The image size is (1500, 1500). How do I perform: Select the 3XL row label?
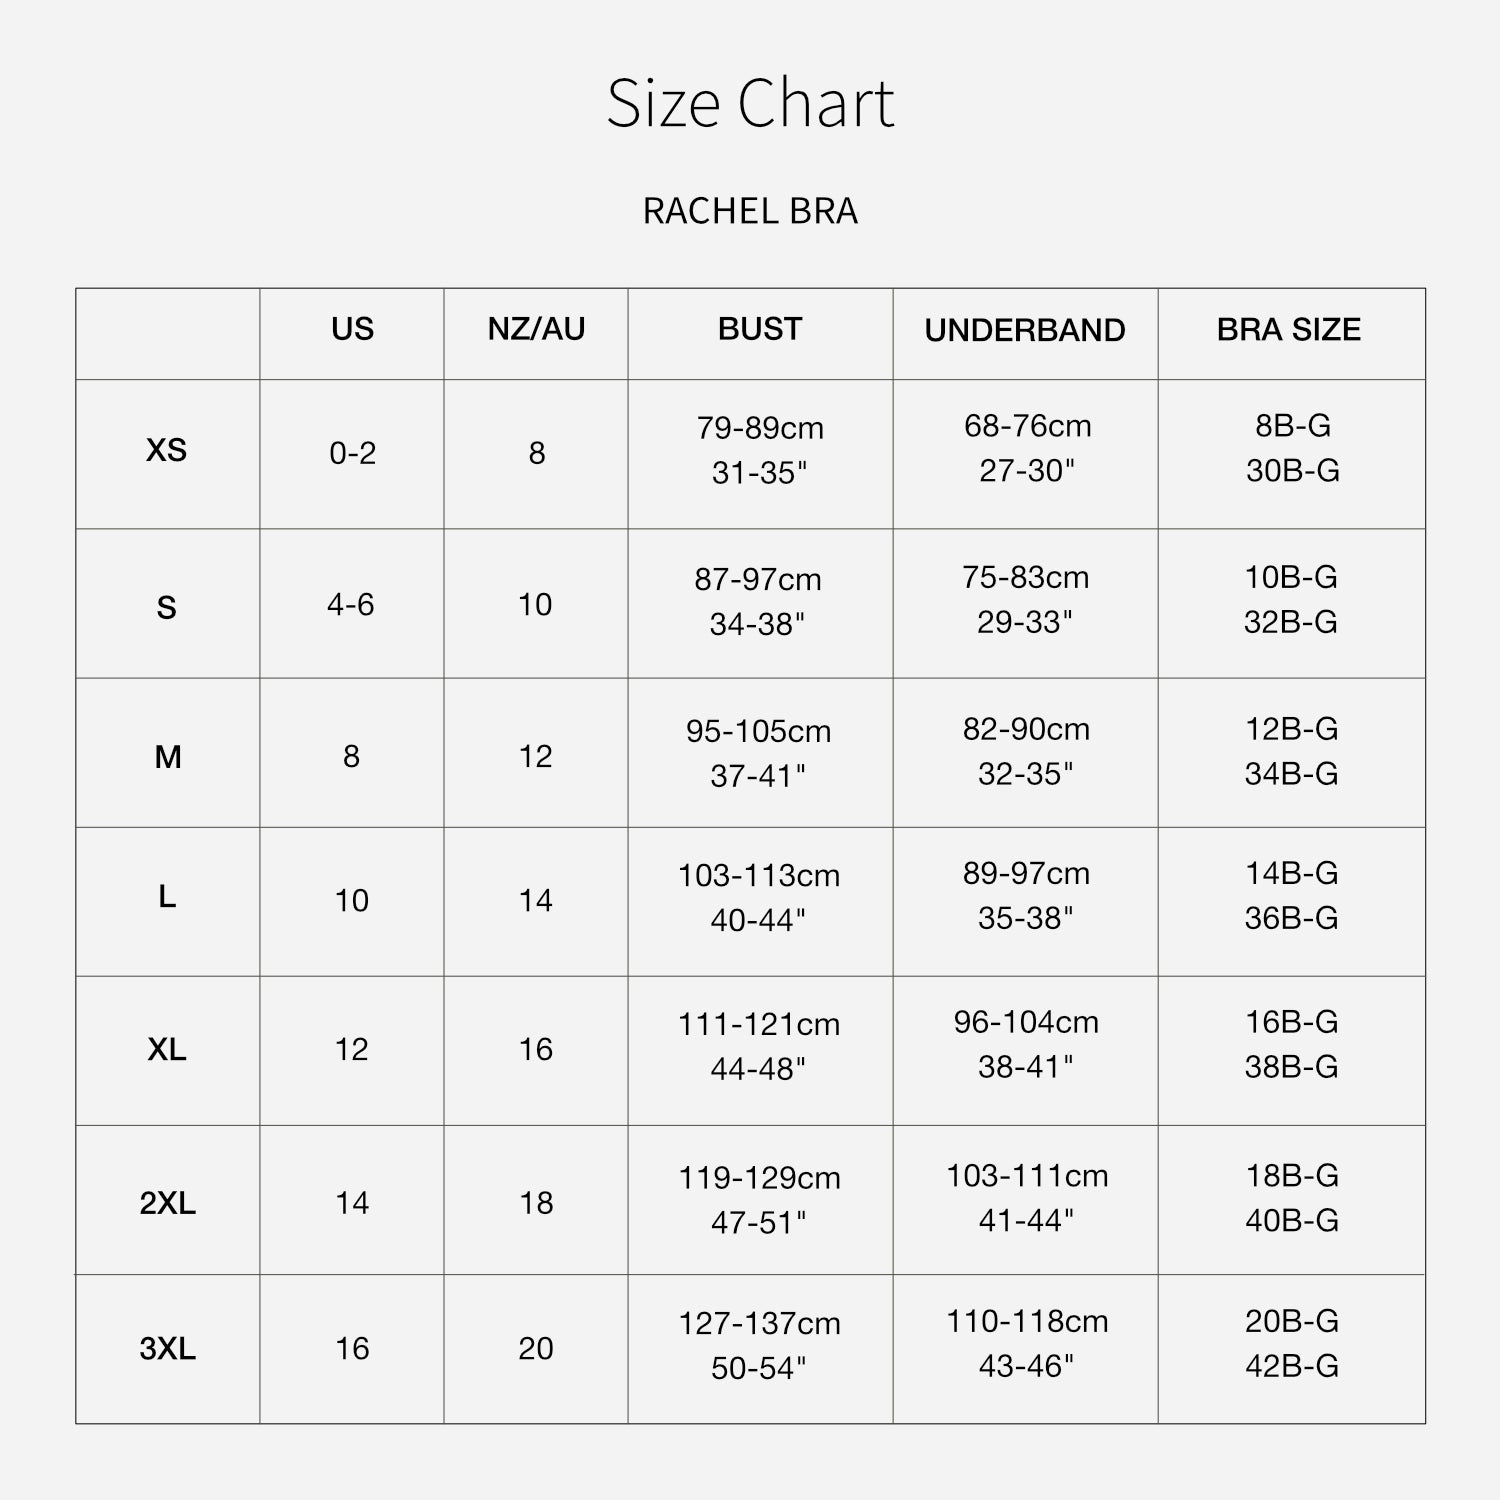click(168, 1349)
